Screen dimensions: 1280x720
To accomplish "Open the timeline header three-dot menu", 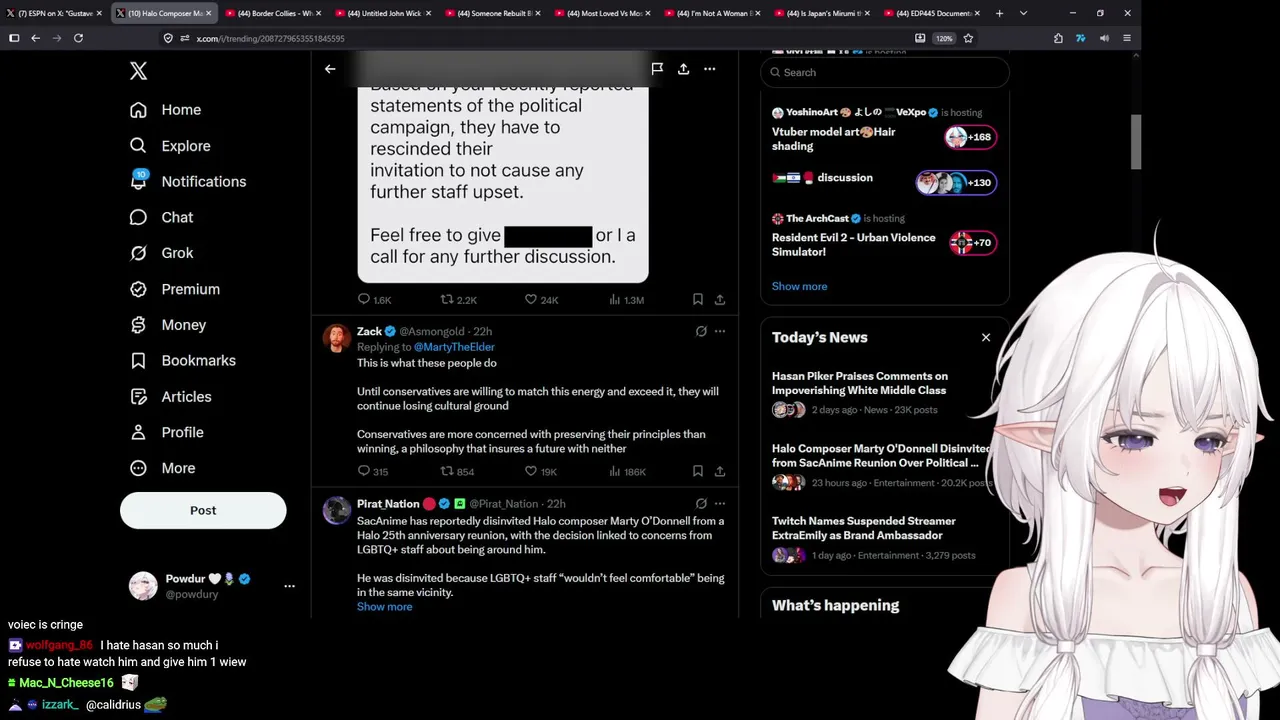I will point(709,69).
